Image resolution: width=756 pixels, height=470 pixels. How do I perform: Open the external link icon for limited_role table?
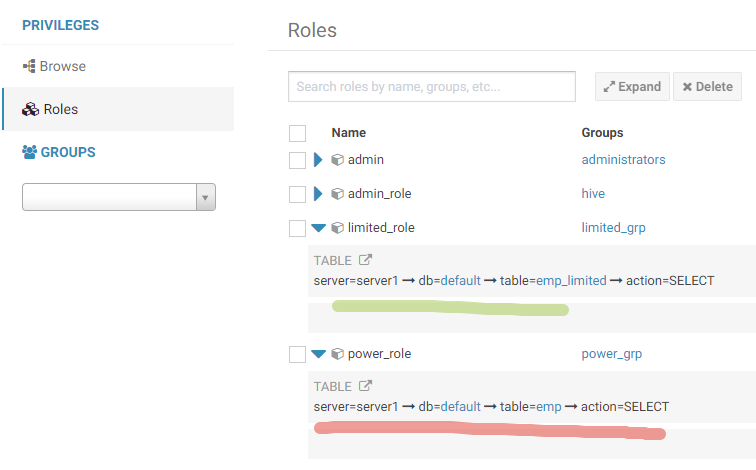coord(366,260)
